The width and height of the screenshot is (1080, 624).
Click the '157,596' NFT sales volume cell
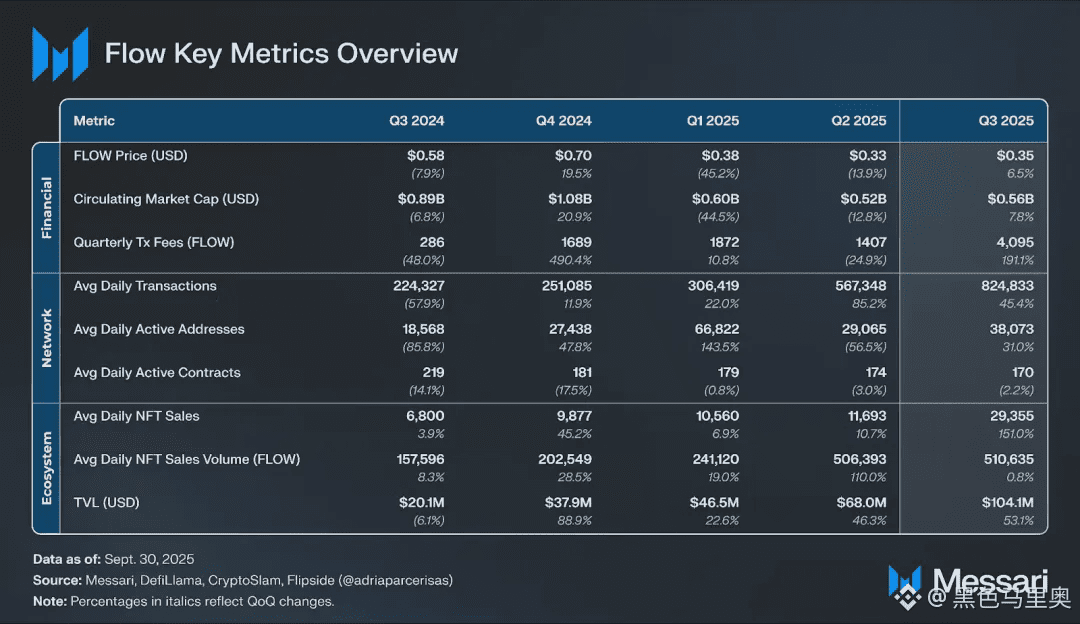coord(420,459)
